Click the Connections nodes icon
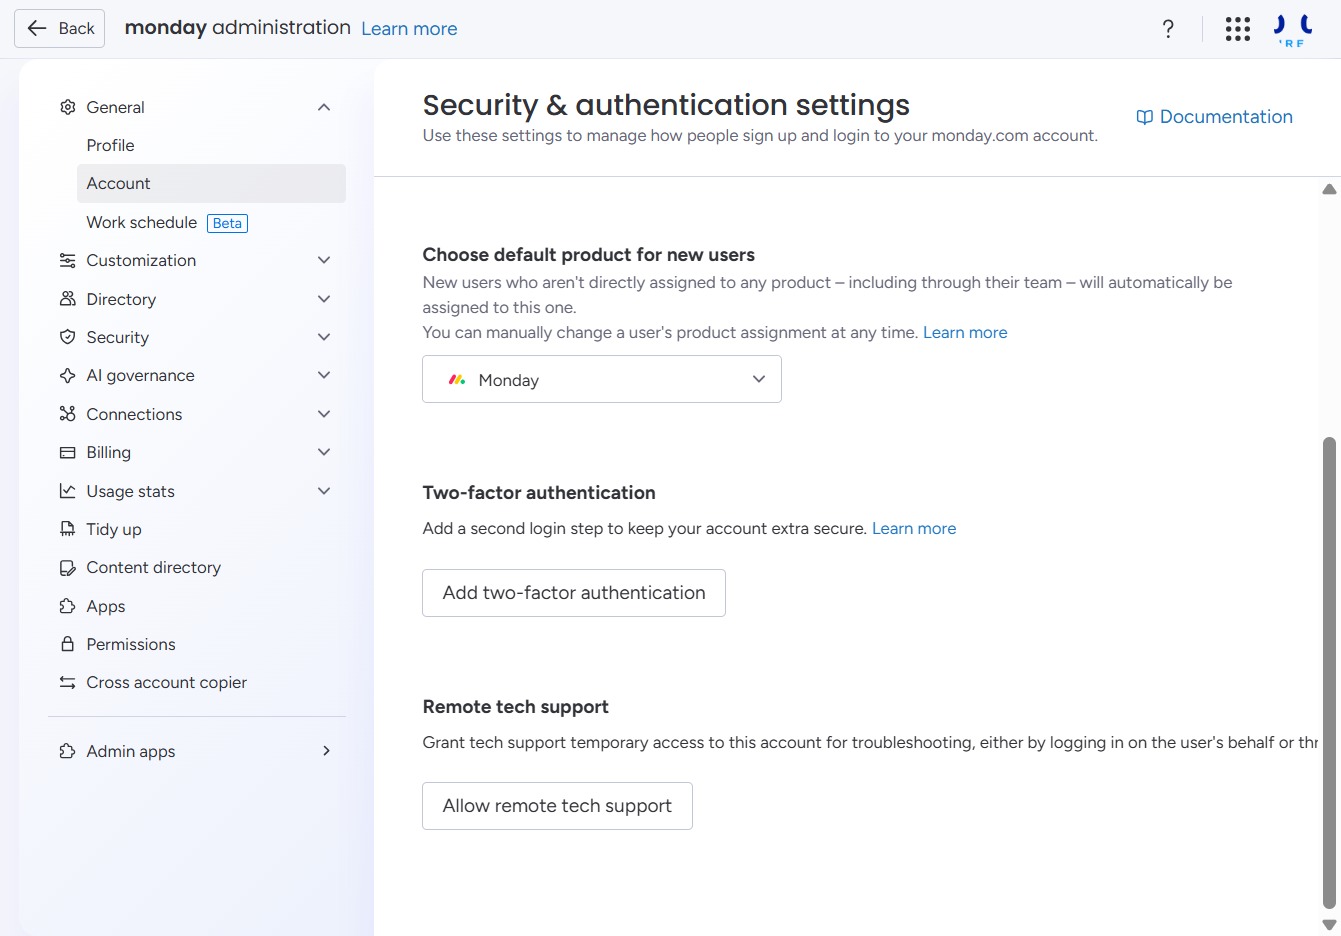The width and height of the screenshot is (1341, 936). click(x=68, y=414)
